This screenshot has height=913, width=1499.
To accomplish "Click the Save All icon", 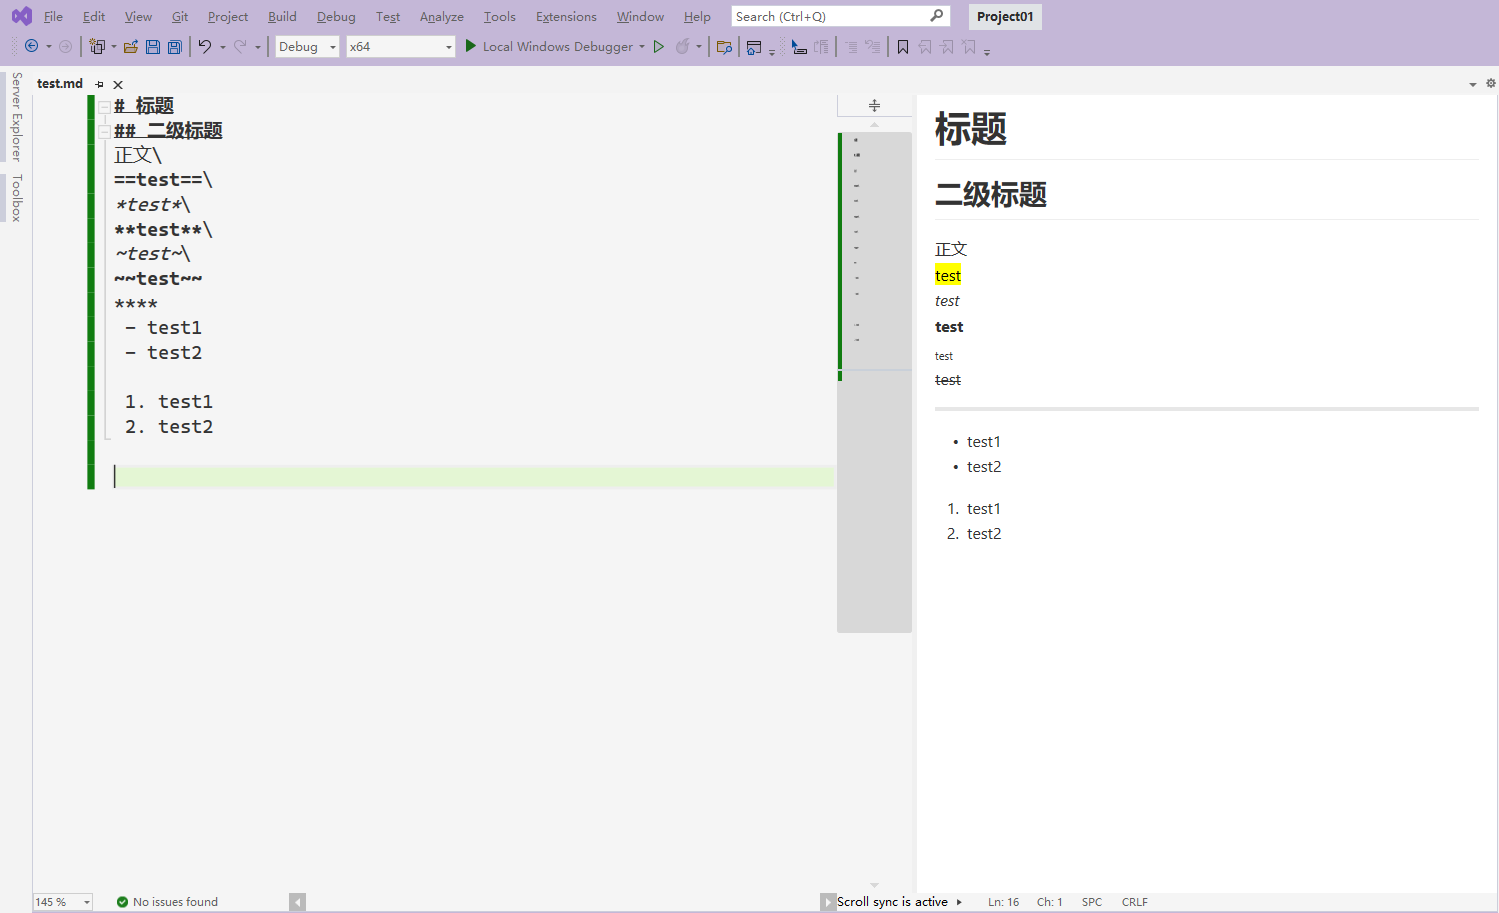I will [174, 46].
